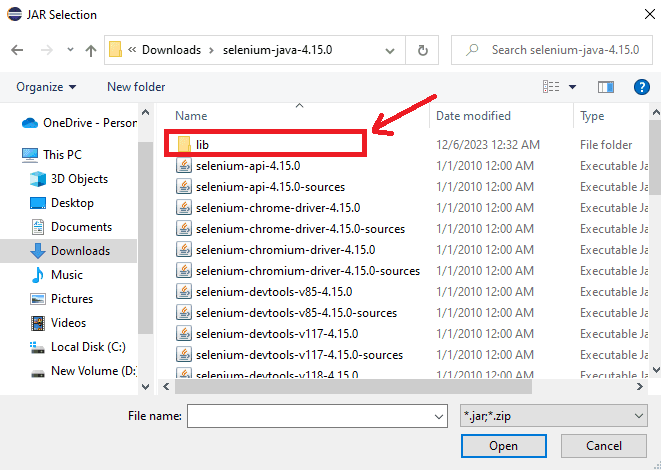Open the view options dropdown arrow

pyautogui.click(x=571, y=87)
